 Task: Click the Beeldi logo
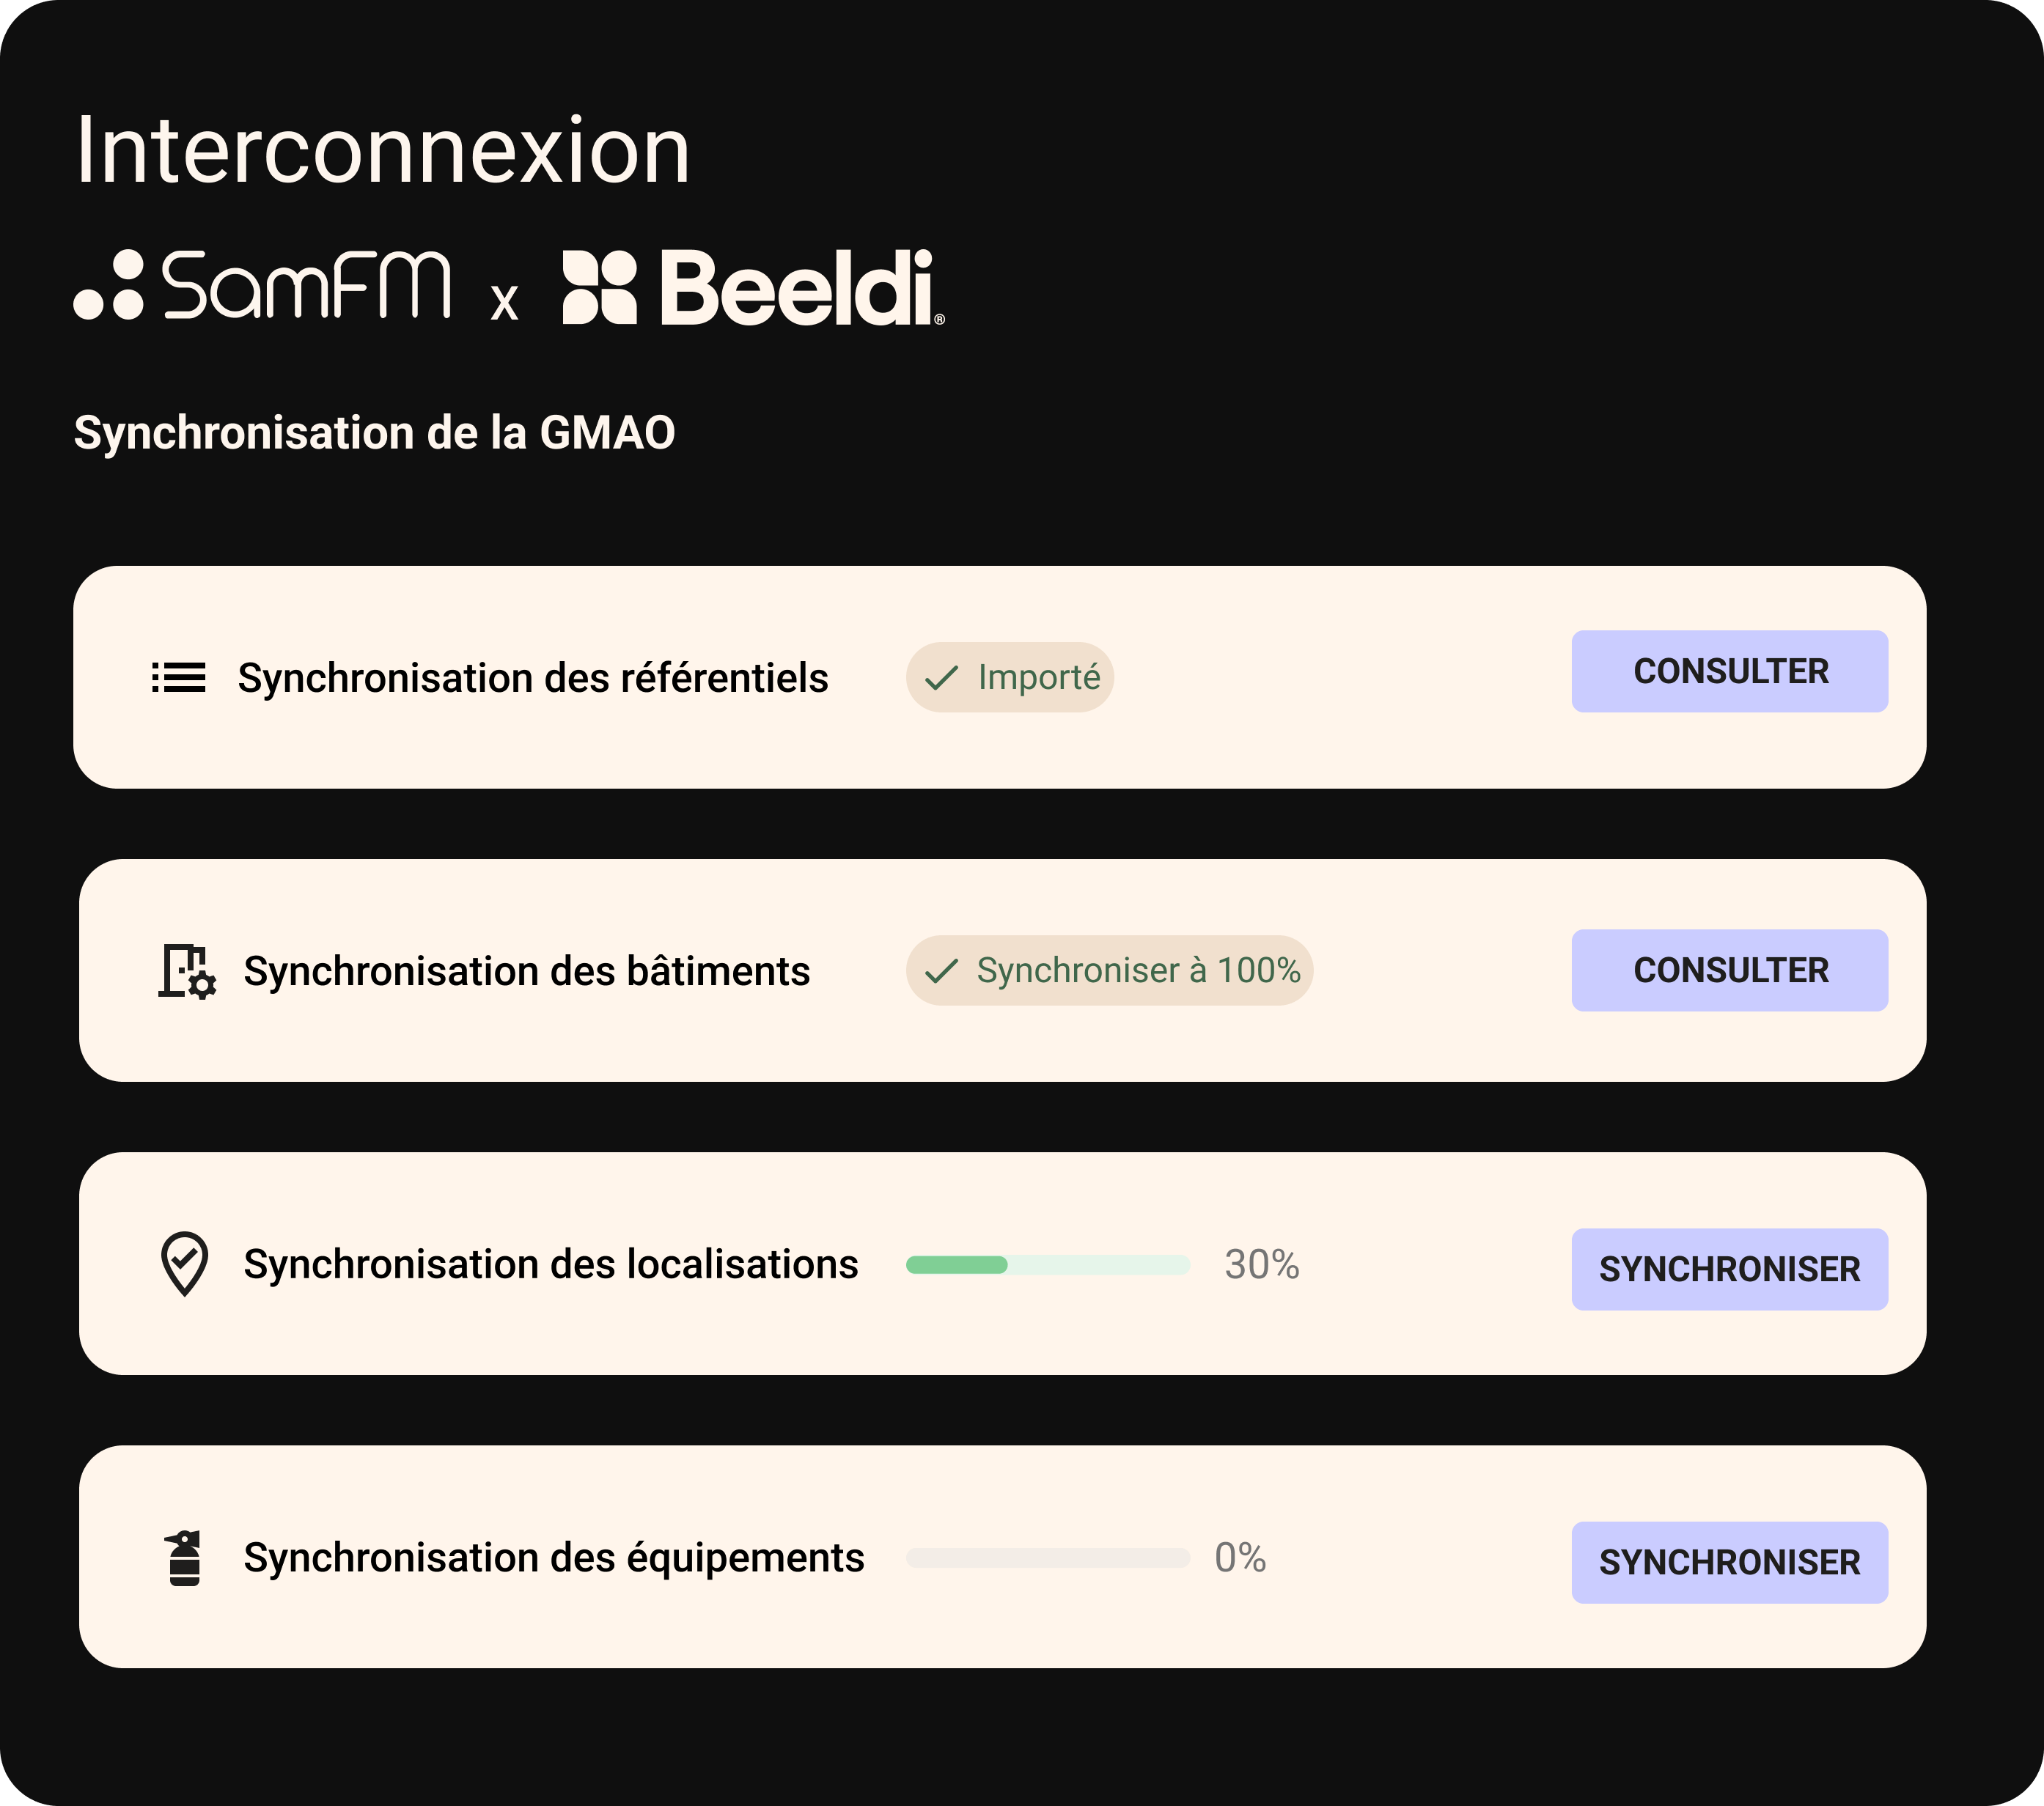[753, 288]
